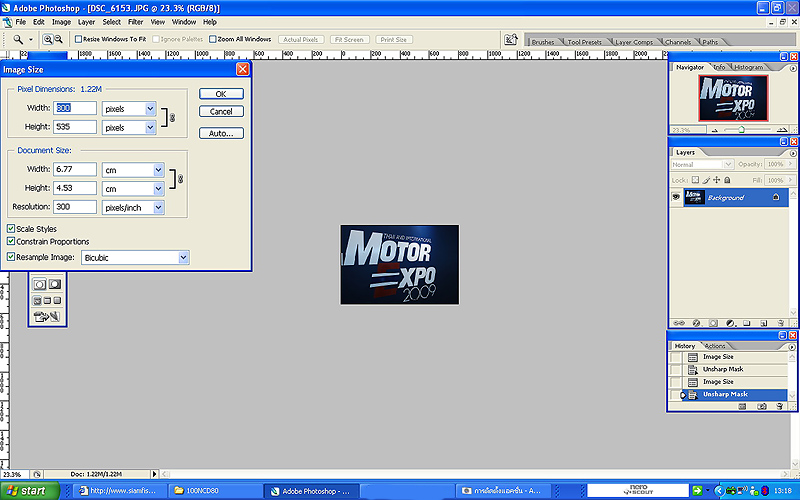Delete current state in History panel
This screenshot has height=500, width=800.
pyautogui.click(x=779, y=407)
